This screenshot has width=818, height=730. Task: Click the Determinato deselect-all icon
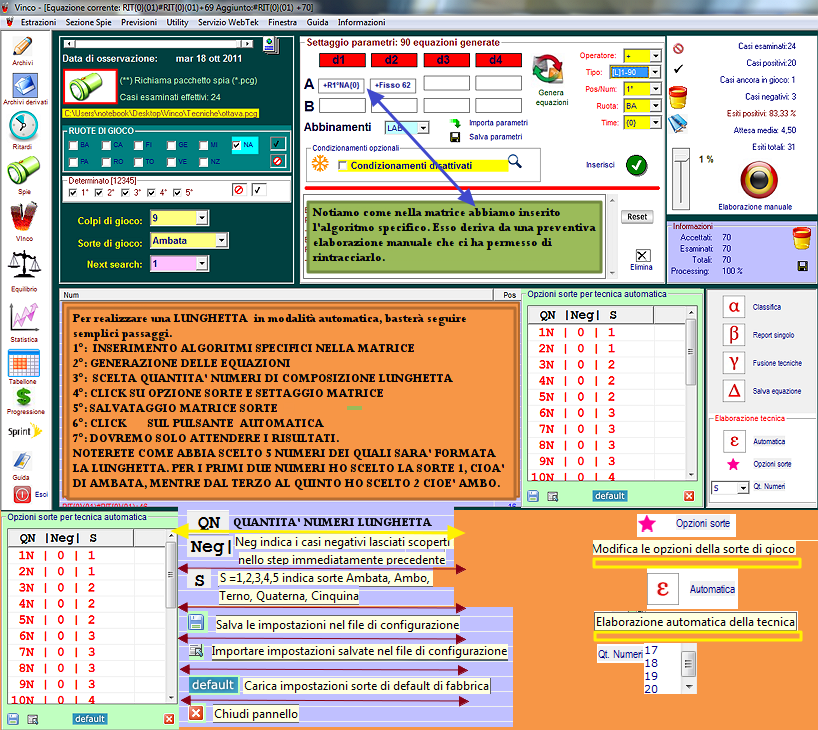(x=239, y=189)
